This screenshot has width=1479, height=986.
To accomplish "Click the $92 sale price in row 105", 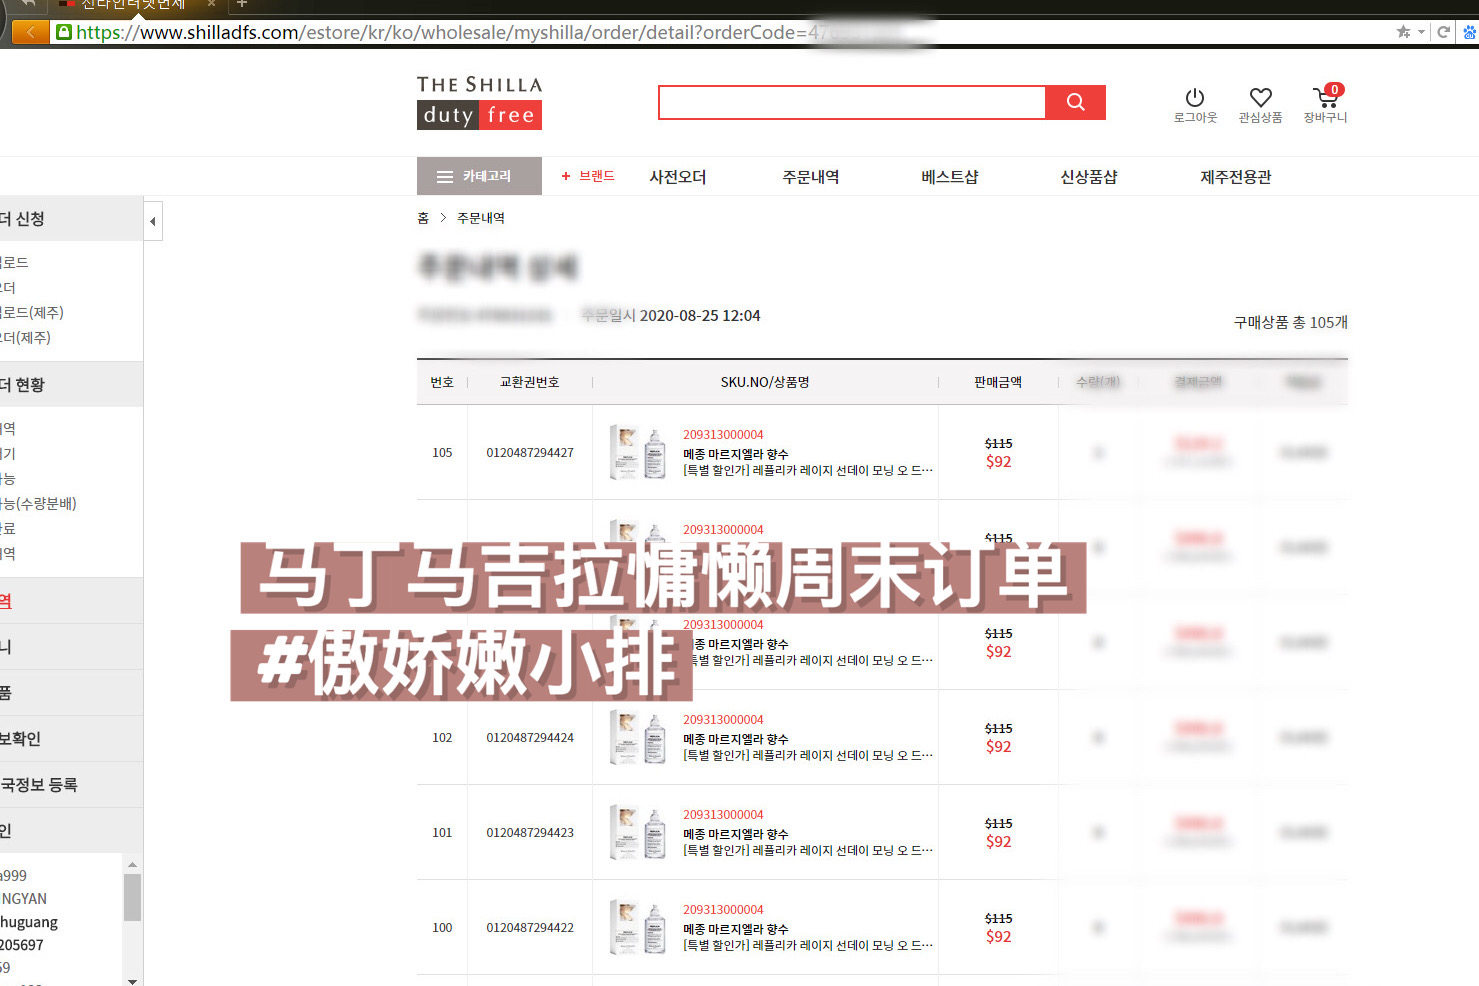I will pos(998,462).
